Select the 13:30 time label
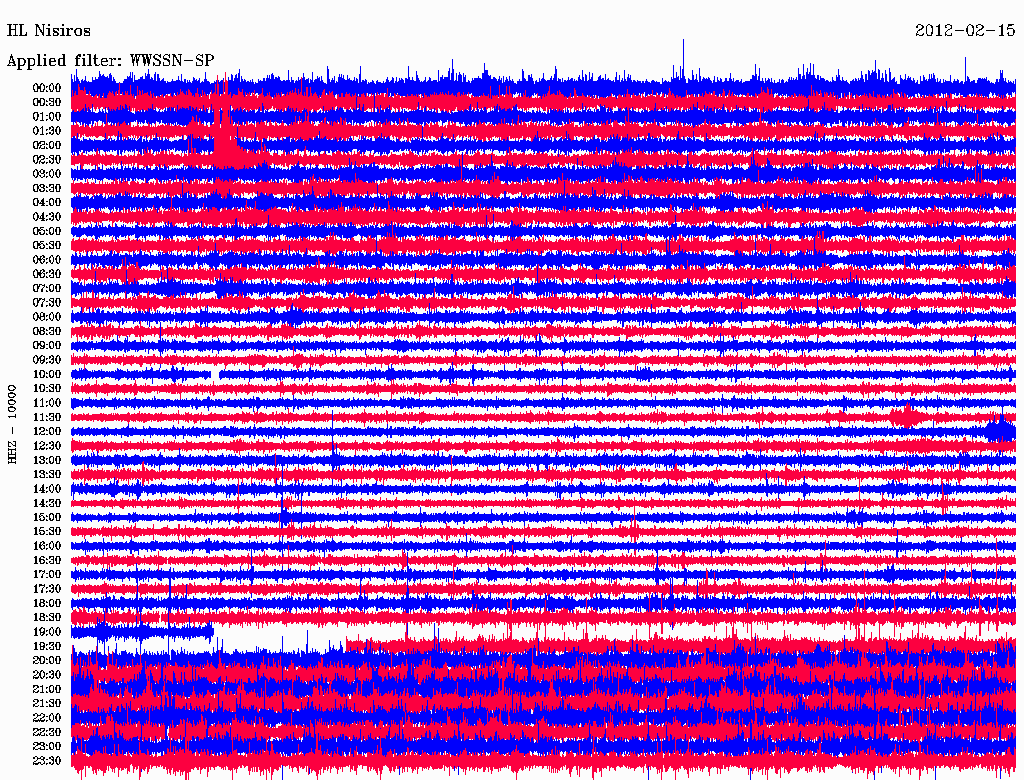Screen dimensions: 1024x780 [47, 475]
